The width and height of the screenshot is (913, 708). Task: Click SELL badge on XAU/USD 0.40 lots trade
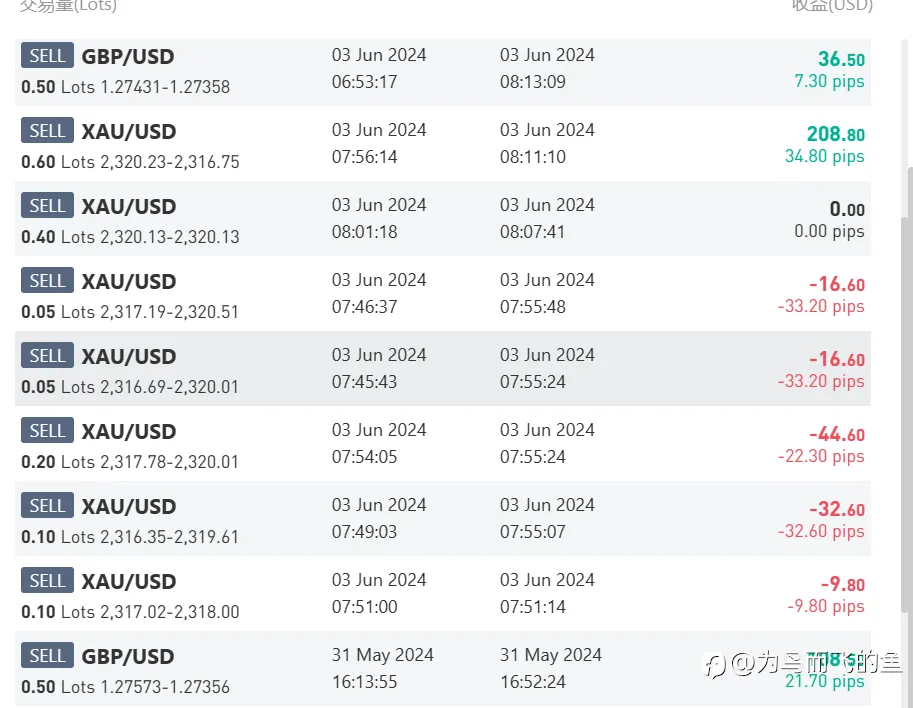click(47, 206)
